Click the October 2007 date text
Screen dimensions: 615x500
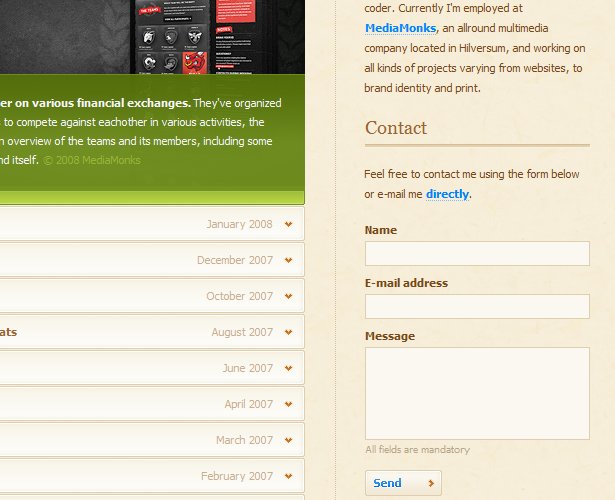point(239,296)
